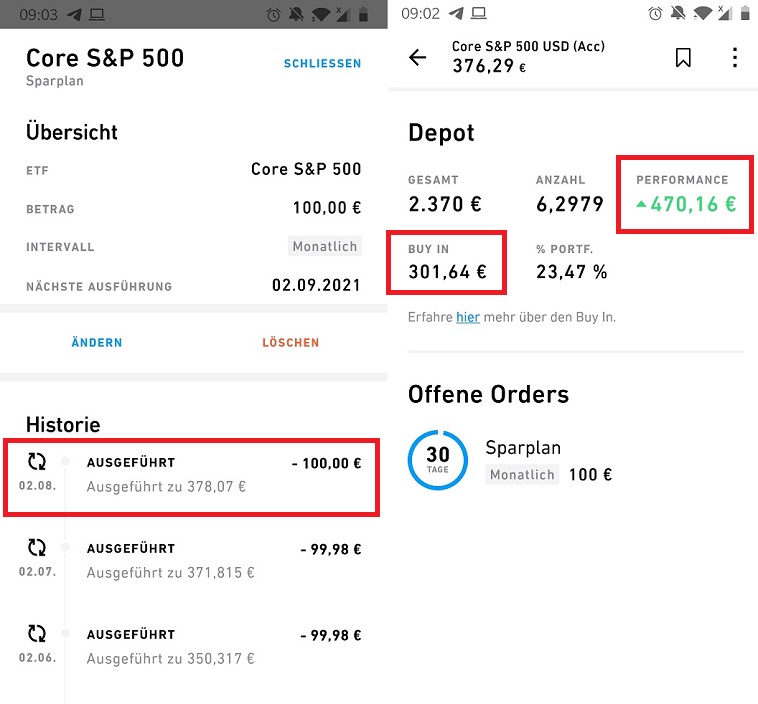758x704 pixels.
Task: Open the three-dot overflow menu
Action: (x=735, y=58)
